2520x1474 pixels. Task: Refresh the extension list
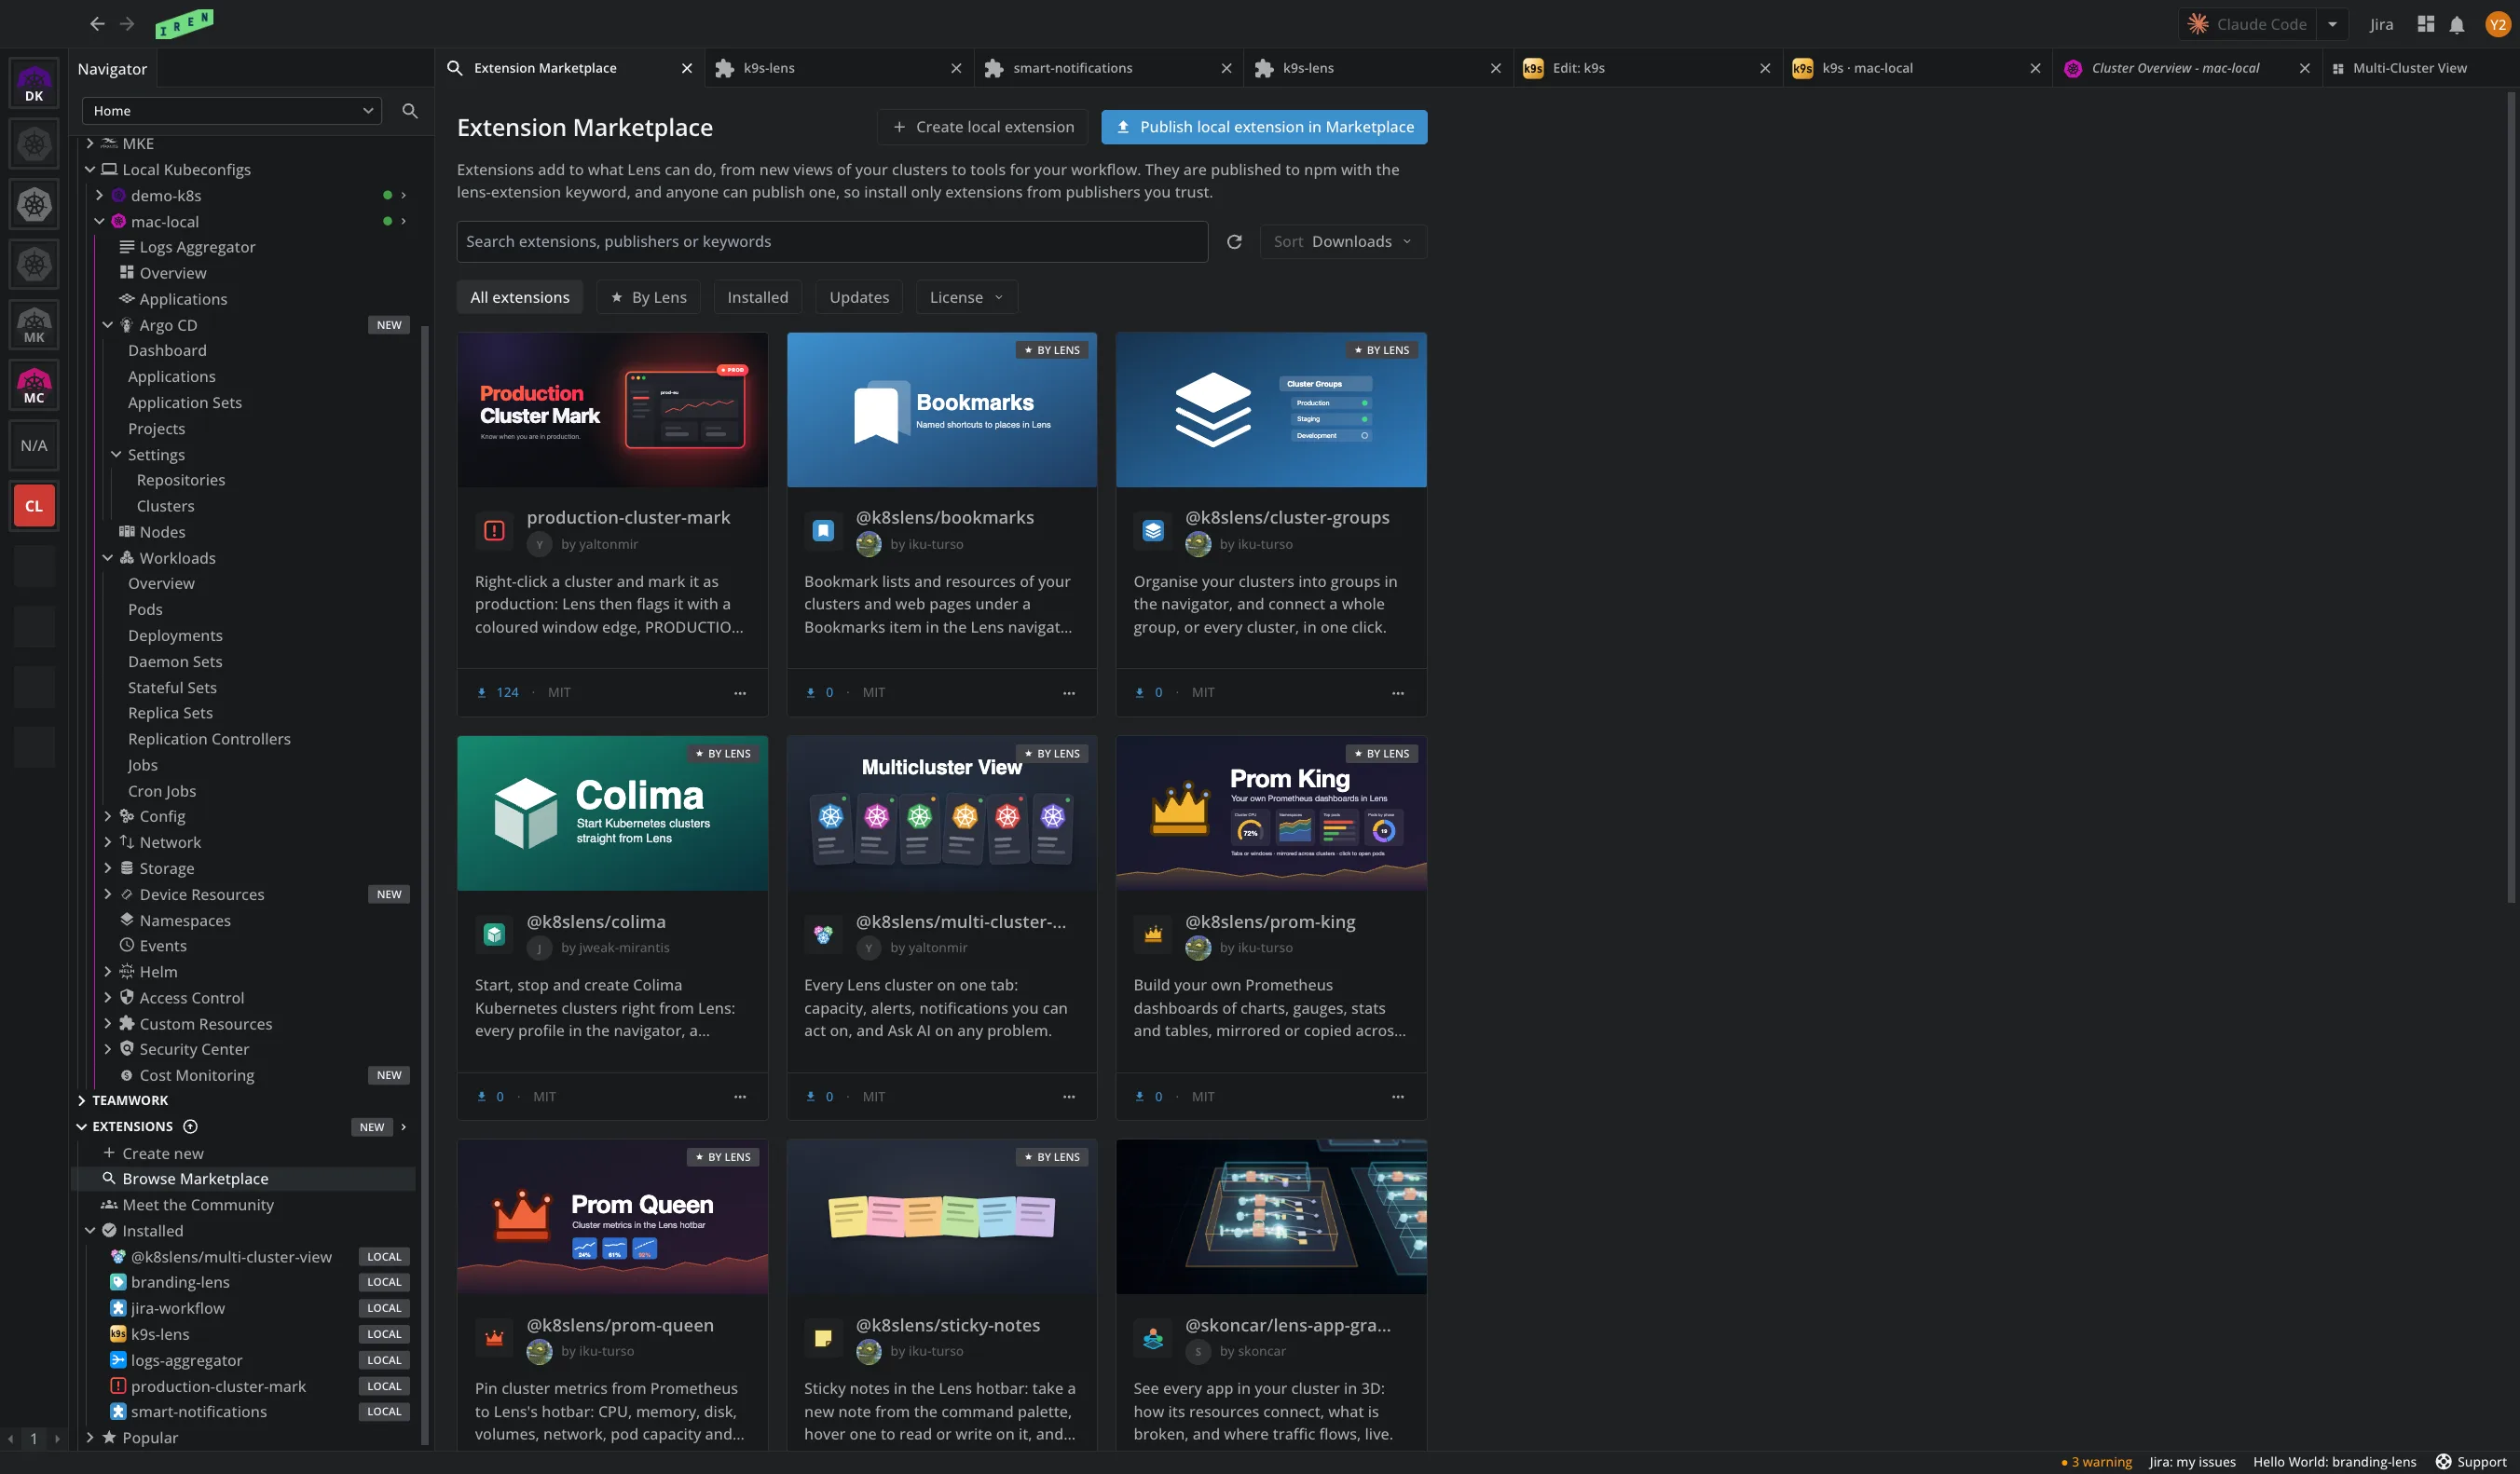click(x=1234, y=242)
